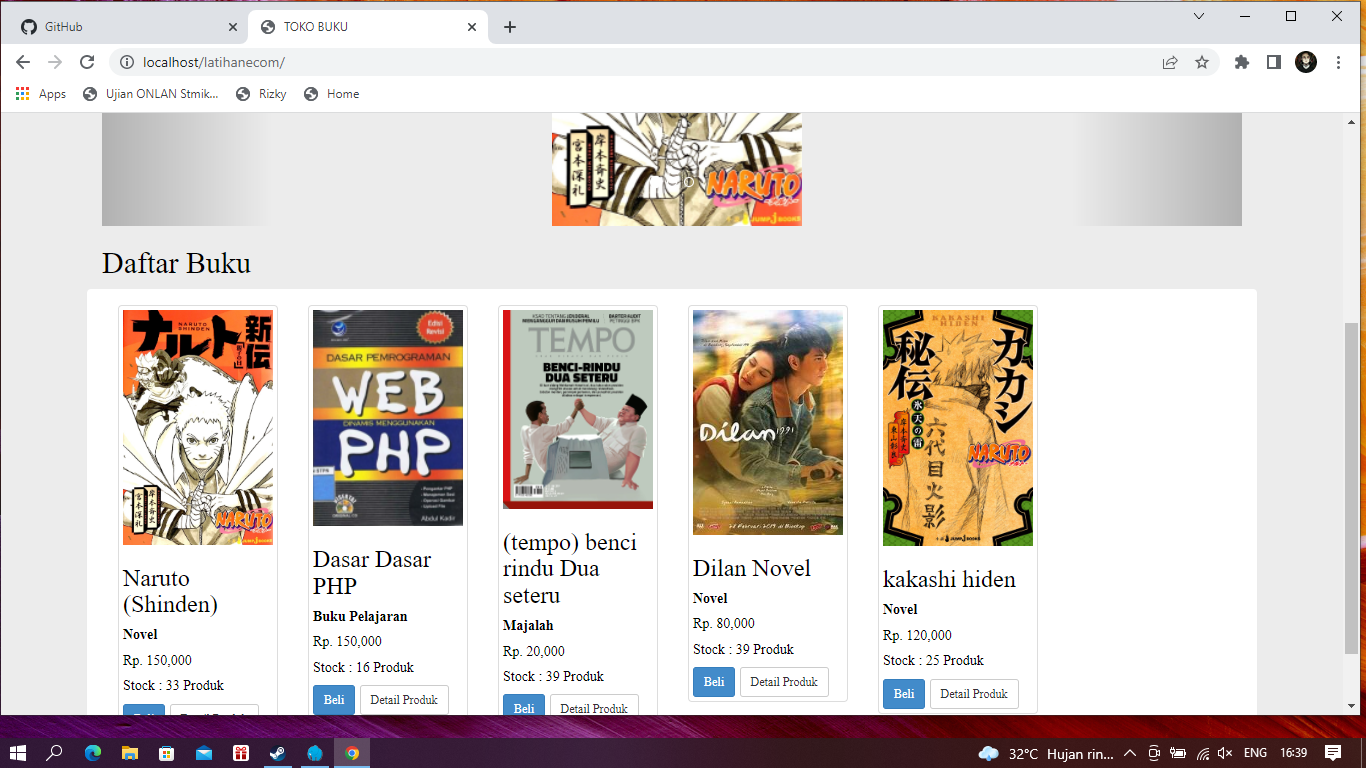The width and height of the screenshot is (1366, 768).
Task: Click the address bar URL field
Action: 640,62
